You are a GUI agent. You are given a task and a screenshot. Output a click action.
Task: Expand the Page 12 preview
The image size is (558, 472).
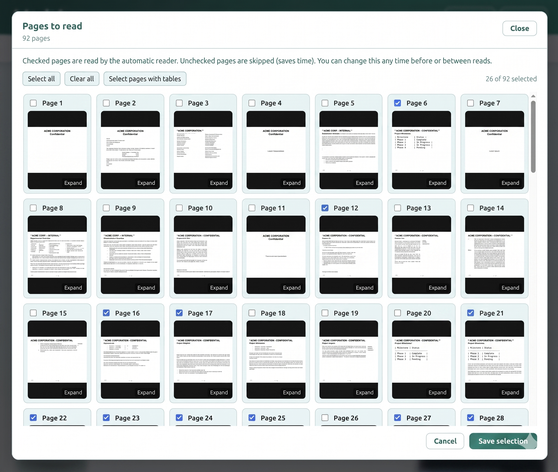(x=365, y=288)
